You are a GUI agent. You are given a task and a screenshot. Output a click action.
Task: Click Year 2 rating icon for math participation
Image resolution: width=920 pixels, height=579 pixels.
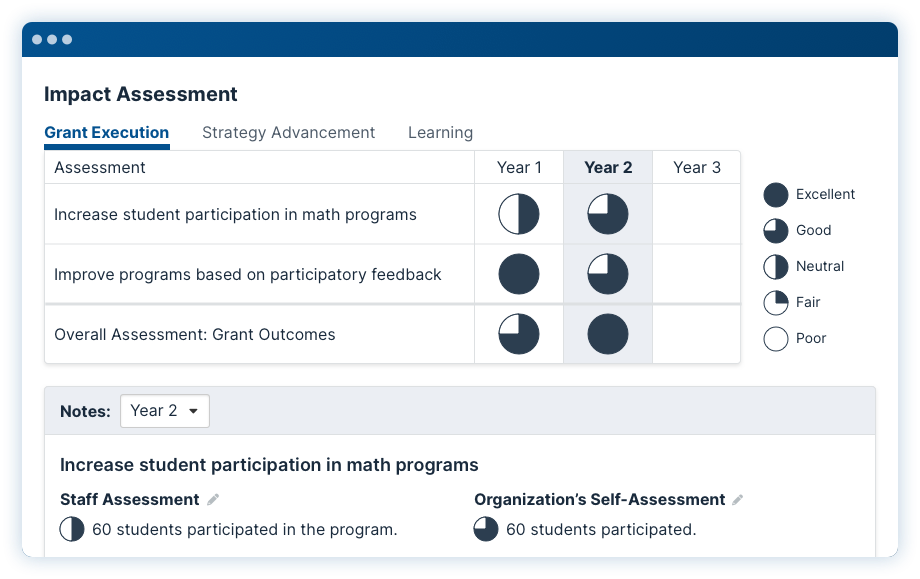pyautogui.click(x=608, y=214)
